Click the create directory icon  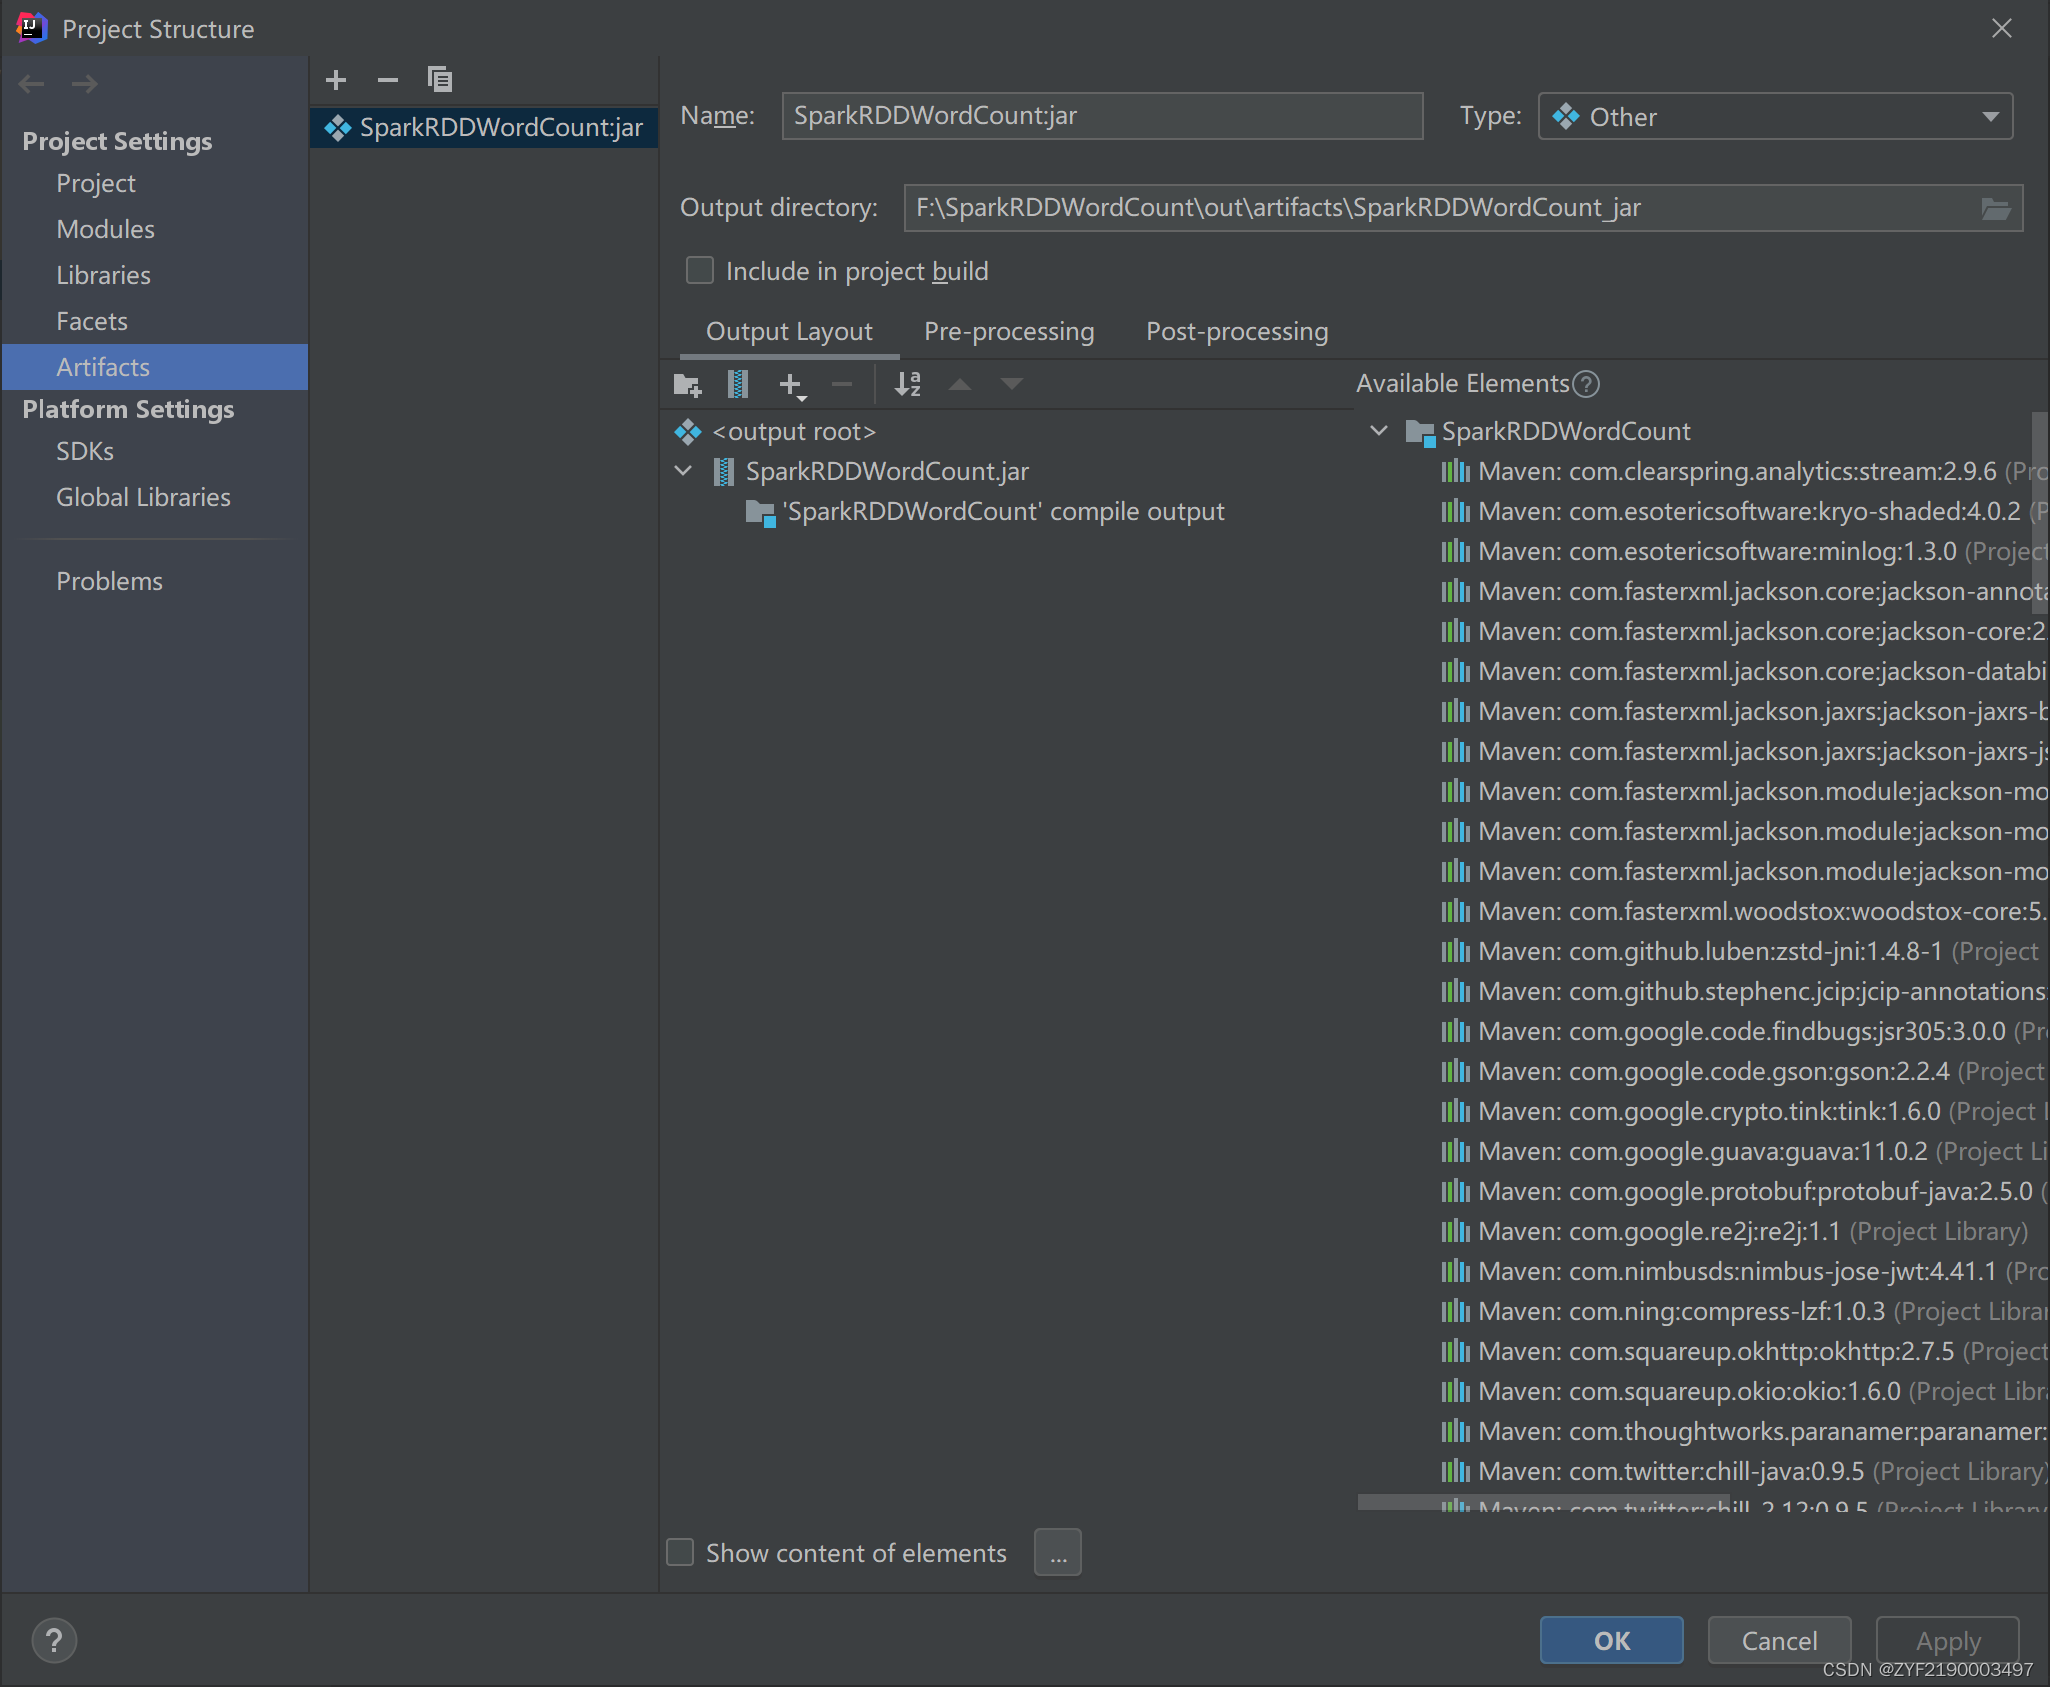(x=687, y=384)
